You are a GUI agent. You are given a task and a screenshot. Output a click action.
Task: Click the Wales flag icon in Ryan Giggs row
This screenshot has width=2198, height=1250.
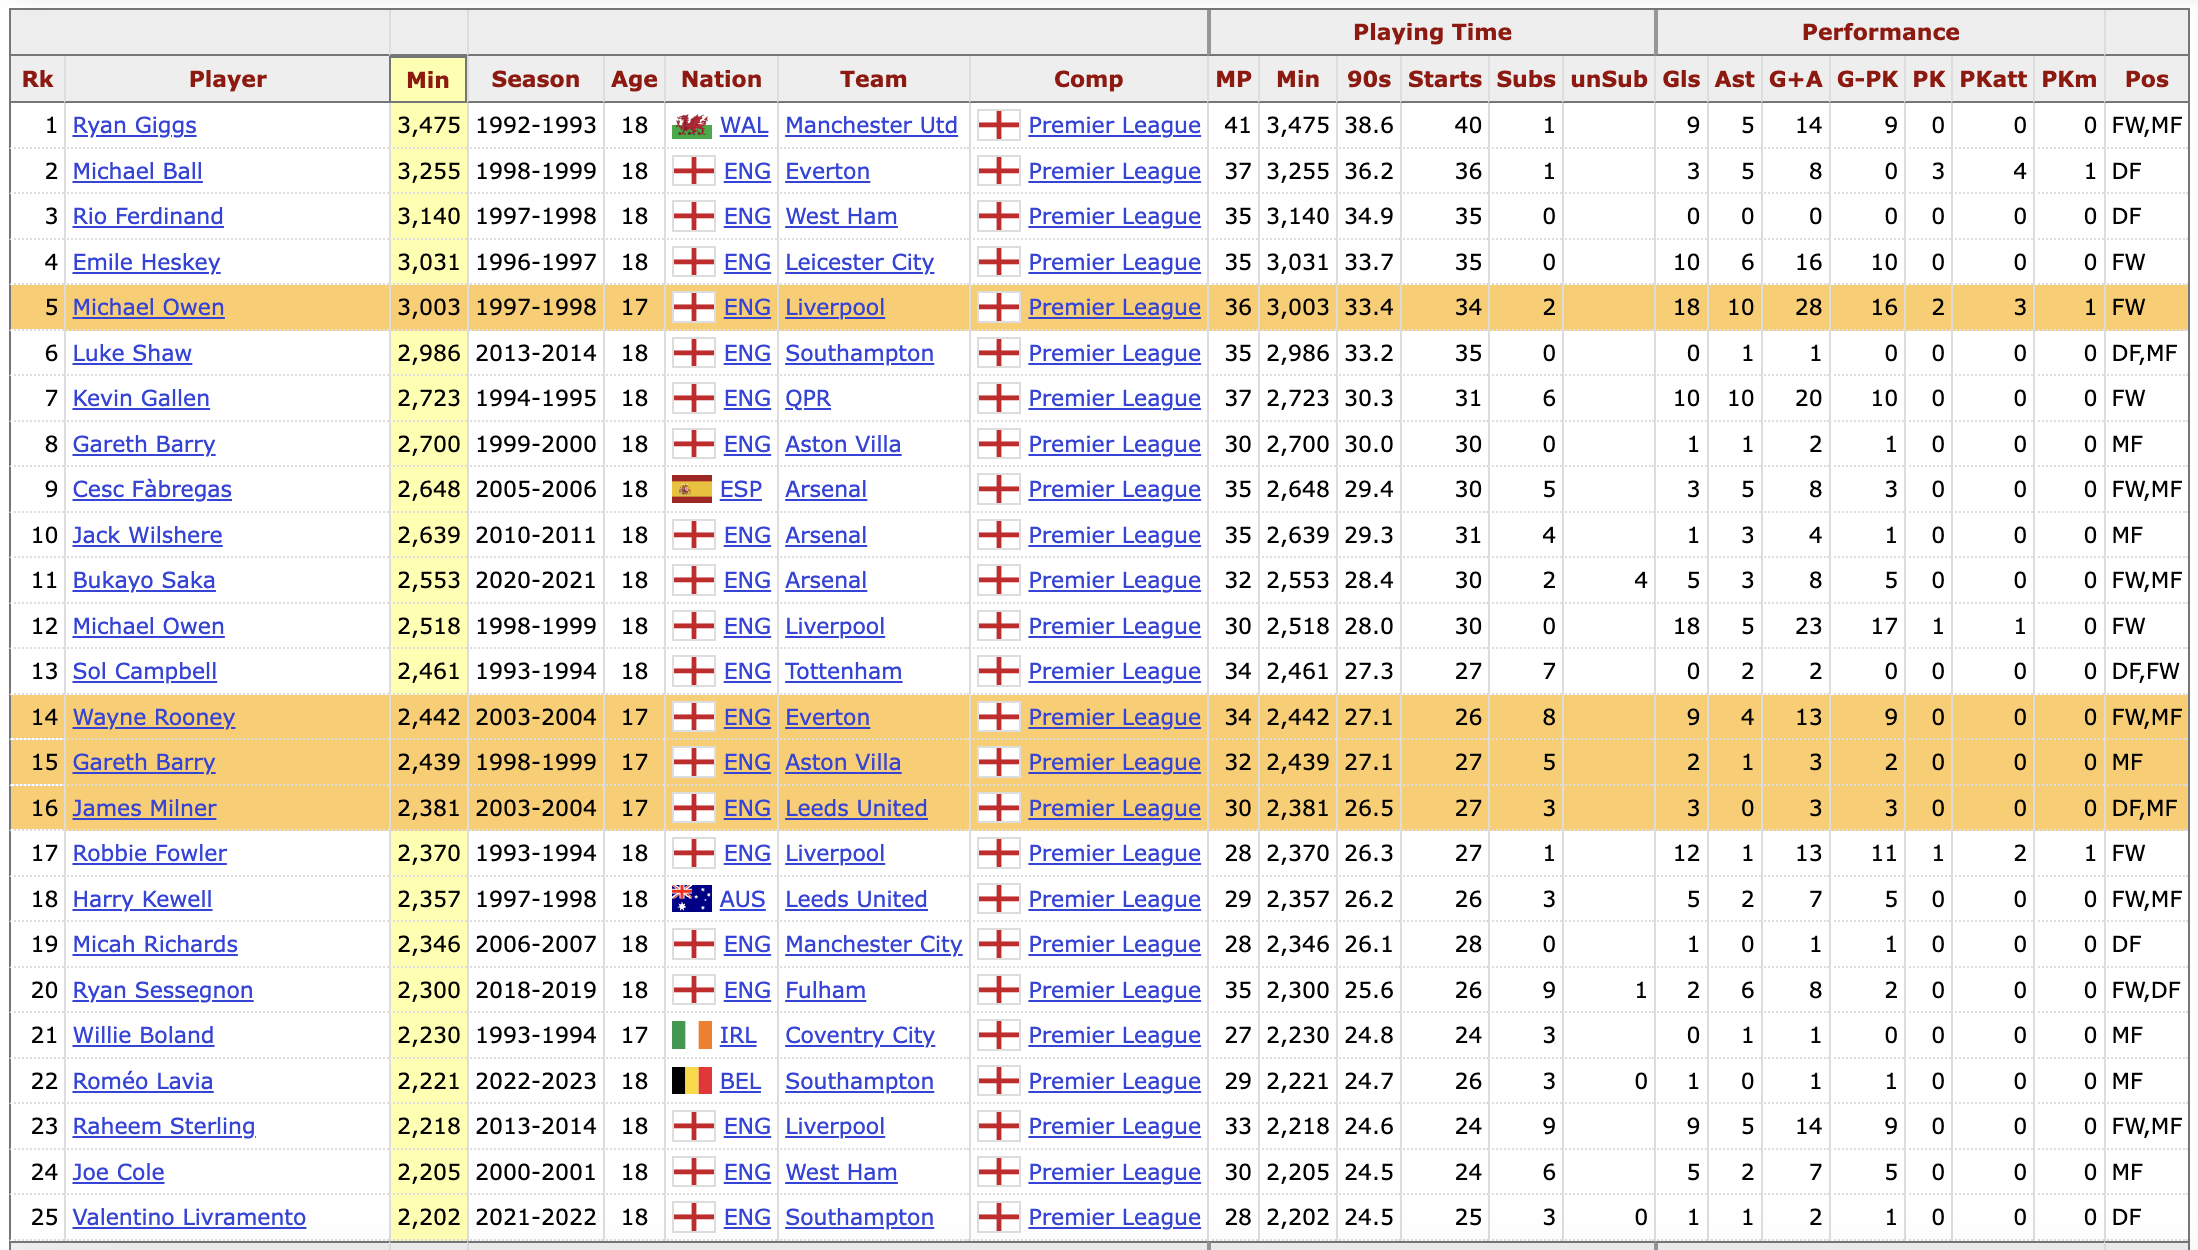pos(691,126)
